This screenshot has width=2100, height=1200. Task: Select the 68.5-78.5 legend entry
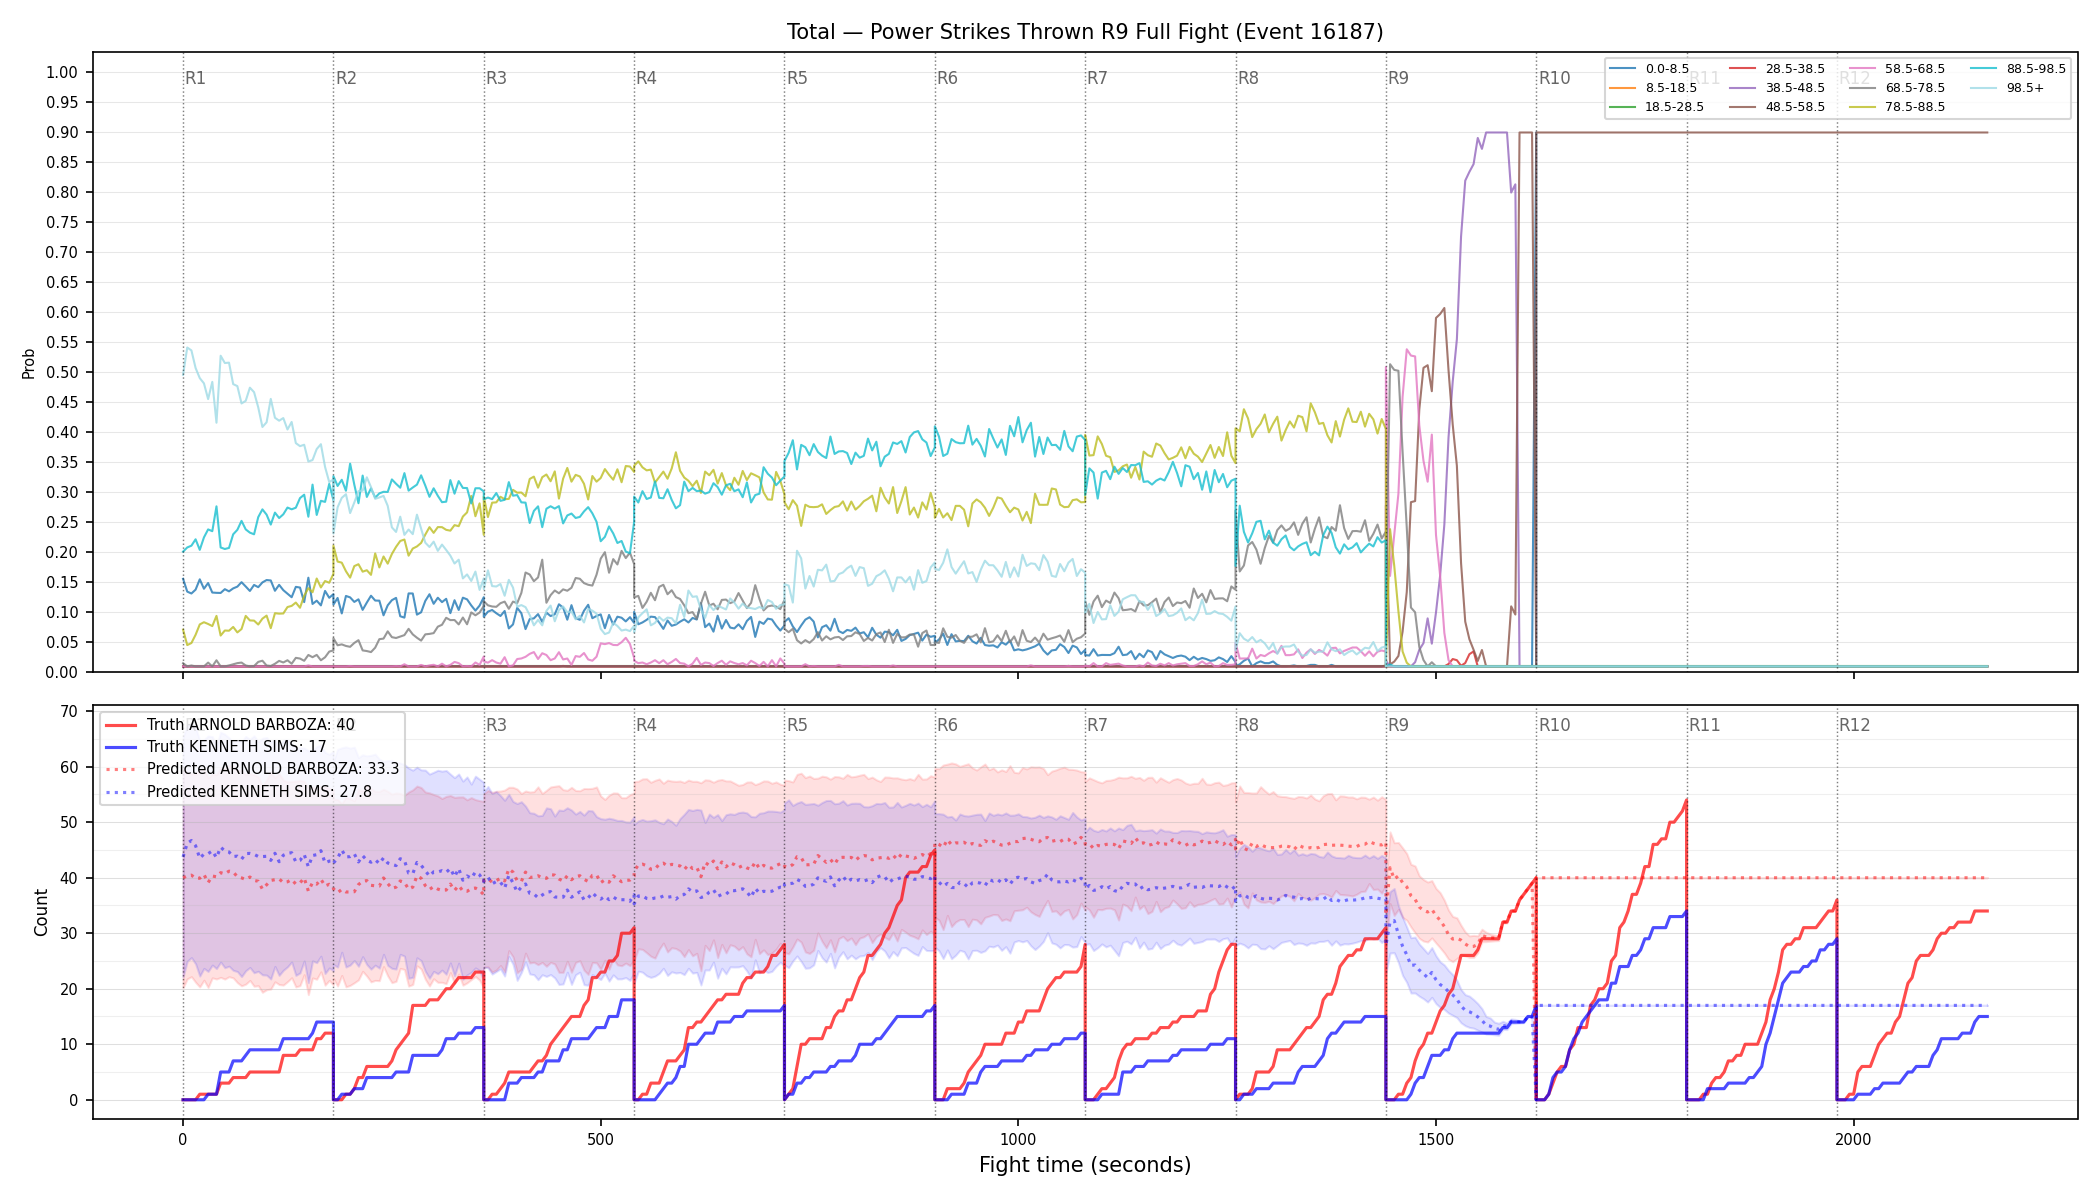[1897, 88]
